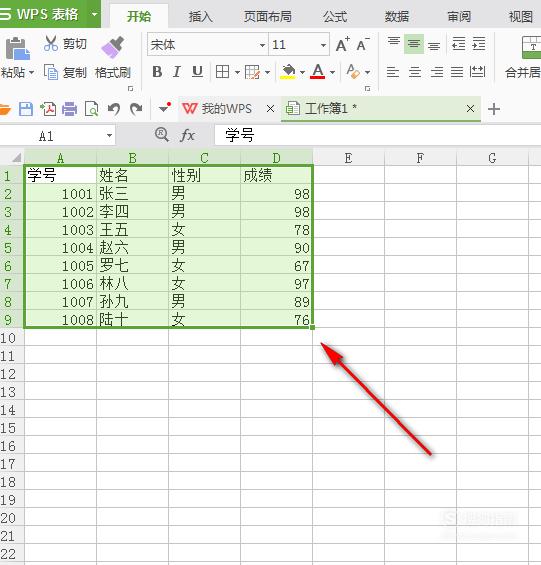This screenshot has width=541, height=565.
Task: Toggle underline formatting
Action: [197, 72]
